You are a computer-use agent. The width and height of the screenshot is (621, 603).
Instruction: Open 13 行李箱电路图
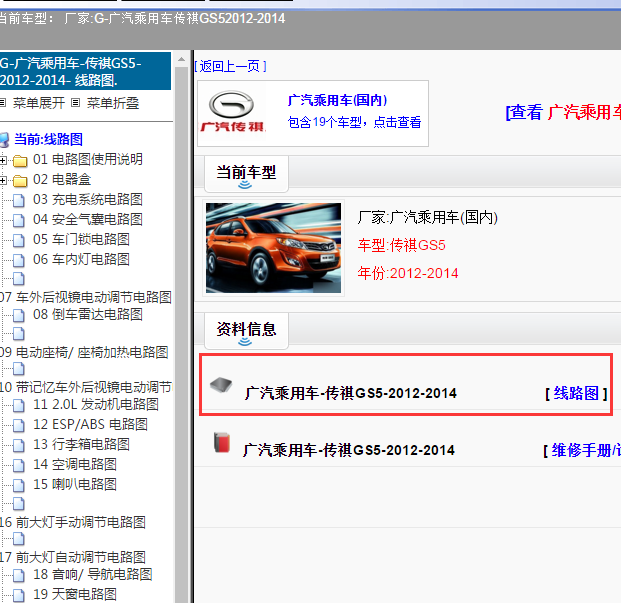tap(81, 444)
